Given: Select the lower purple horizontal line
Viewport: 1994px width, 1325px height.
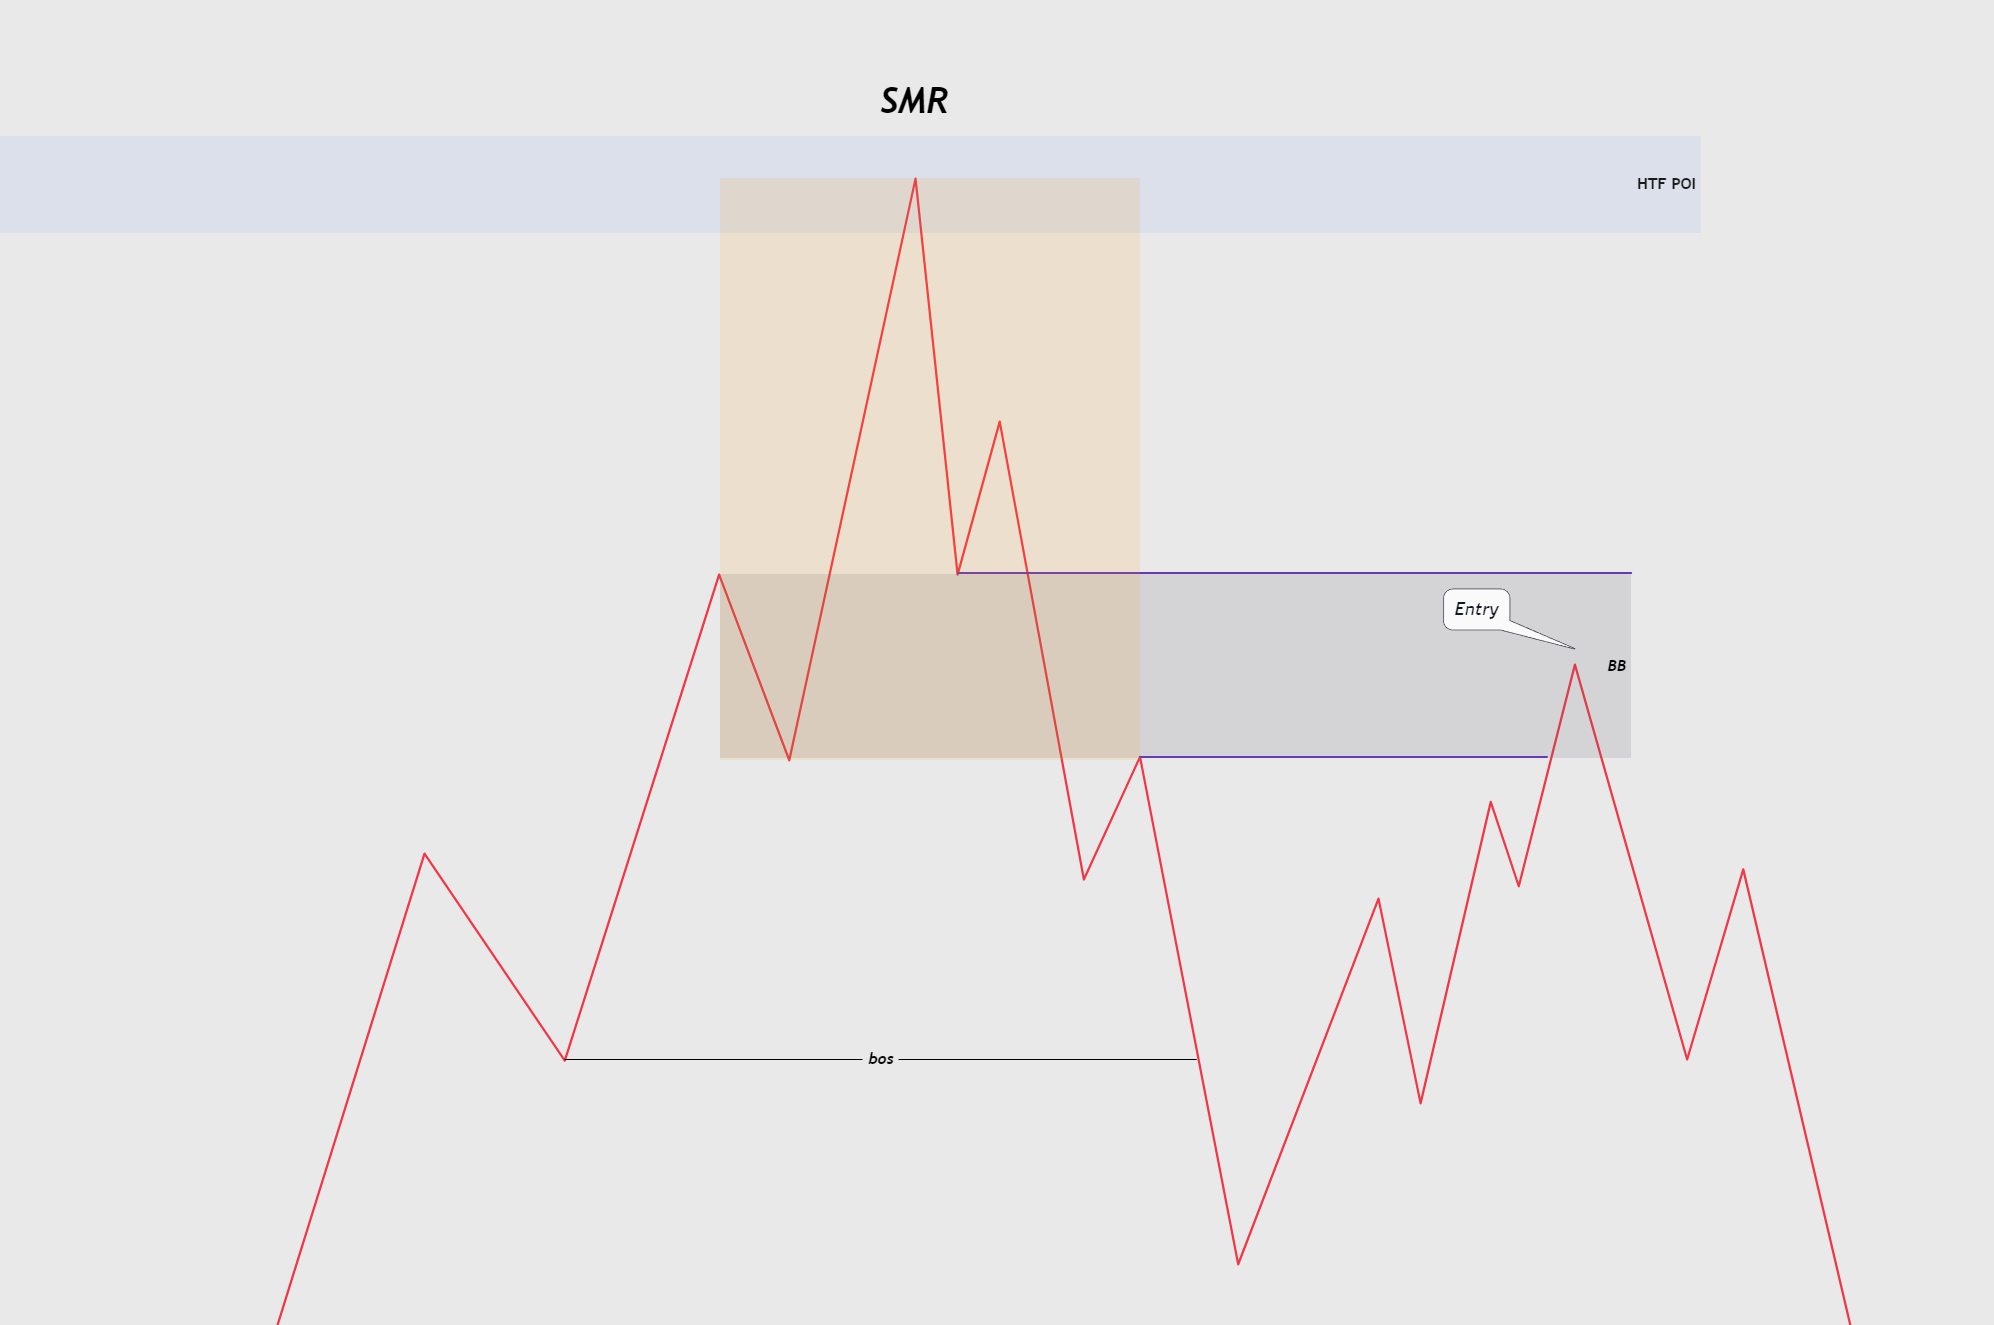Looking at the screenshot, I should (1343, 757).
